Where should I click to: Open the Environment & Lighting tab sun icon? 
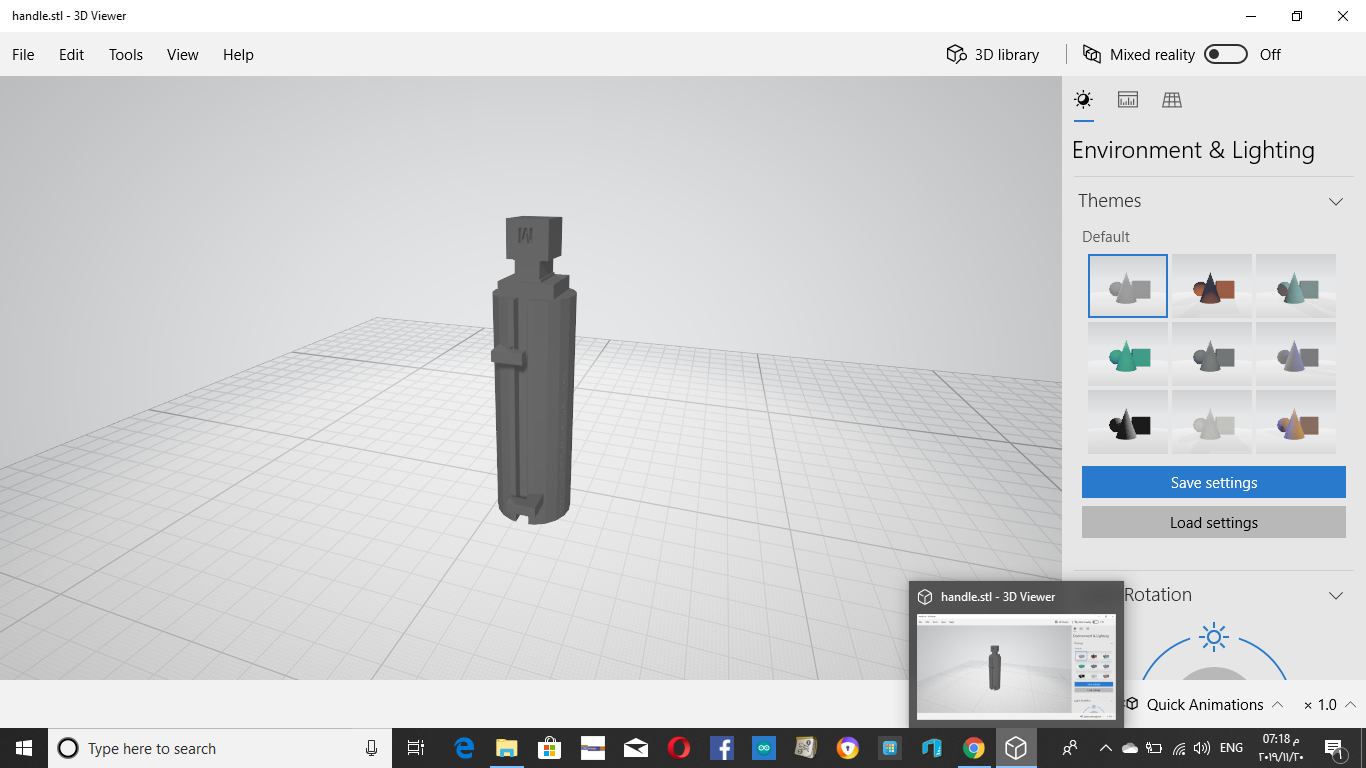1083,99
